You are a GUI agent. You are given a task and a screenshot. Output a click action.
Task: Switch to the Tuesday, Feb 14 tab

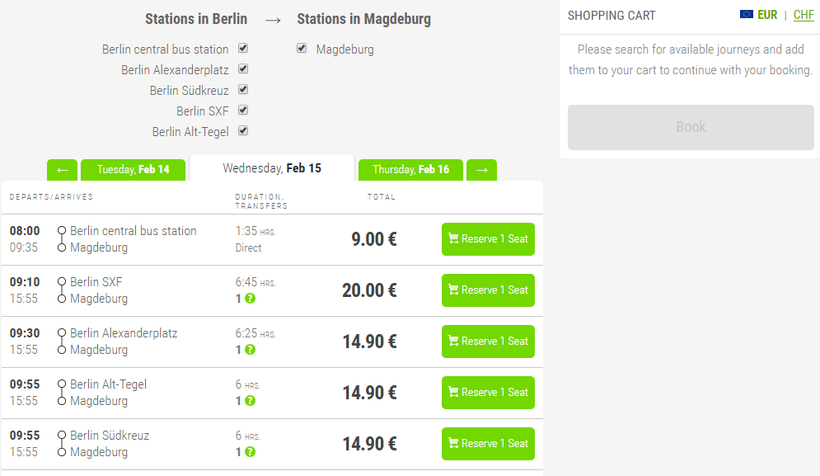pos(133,170)
